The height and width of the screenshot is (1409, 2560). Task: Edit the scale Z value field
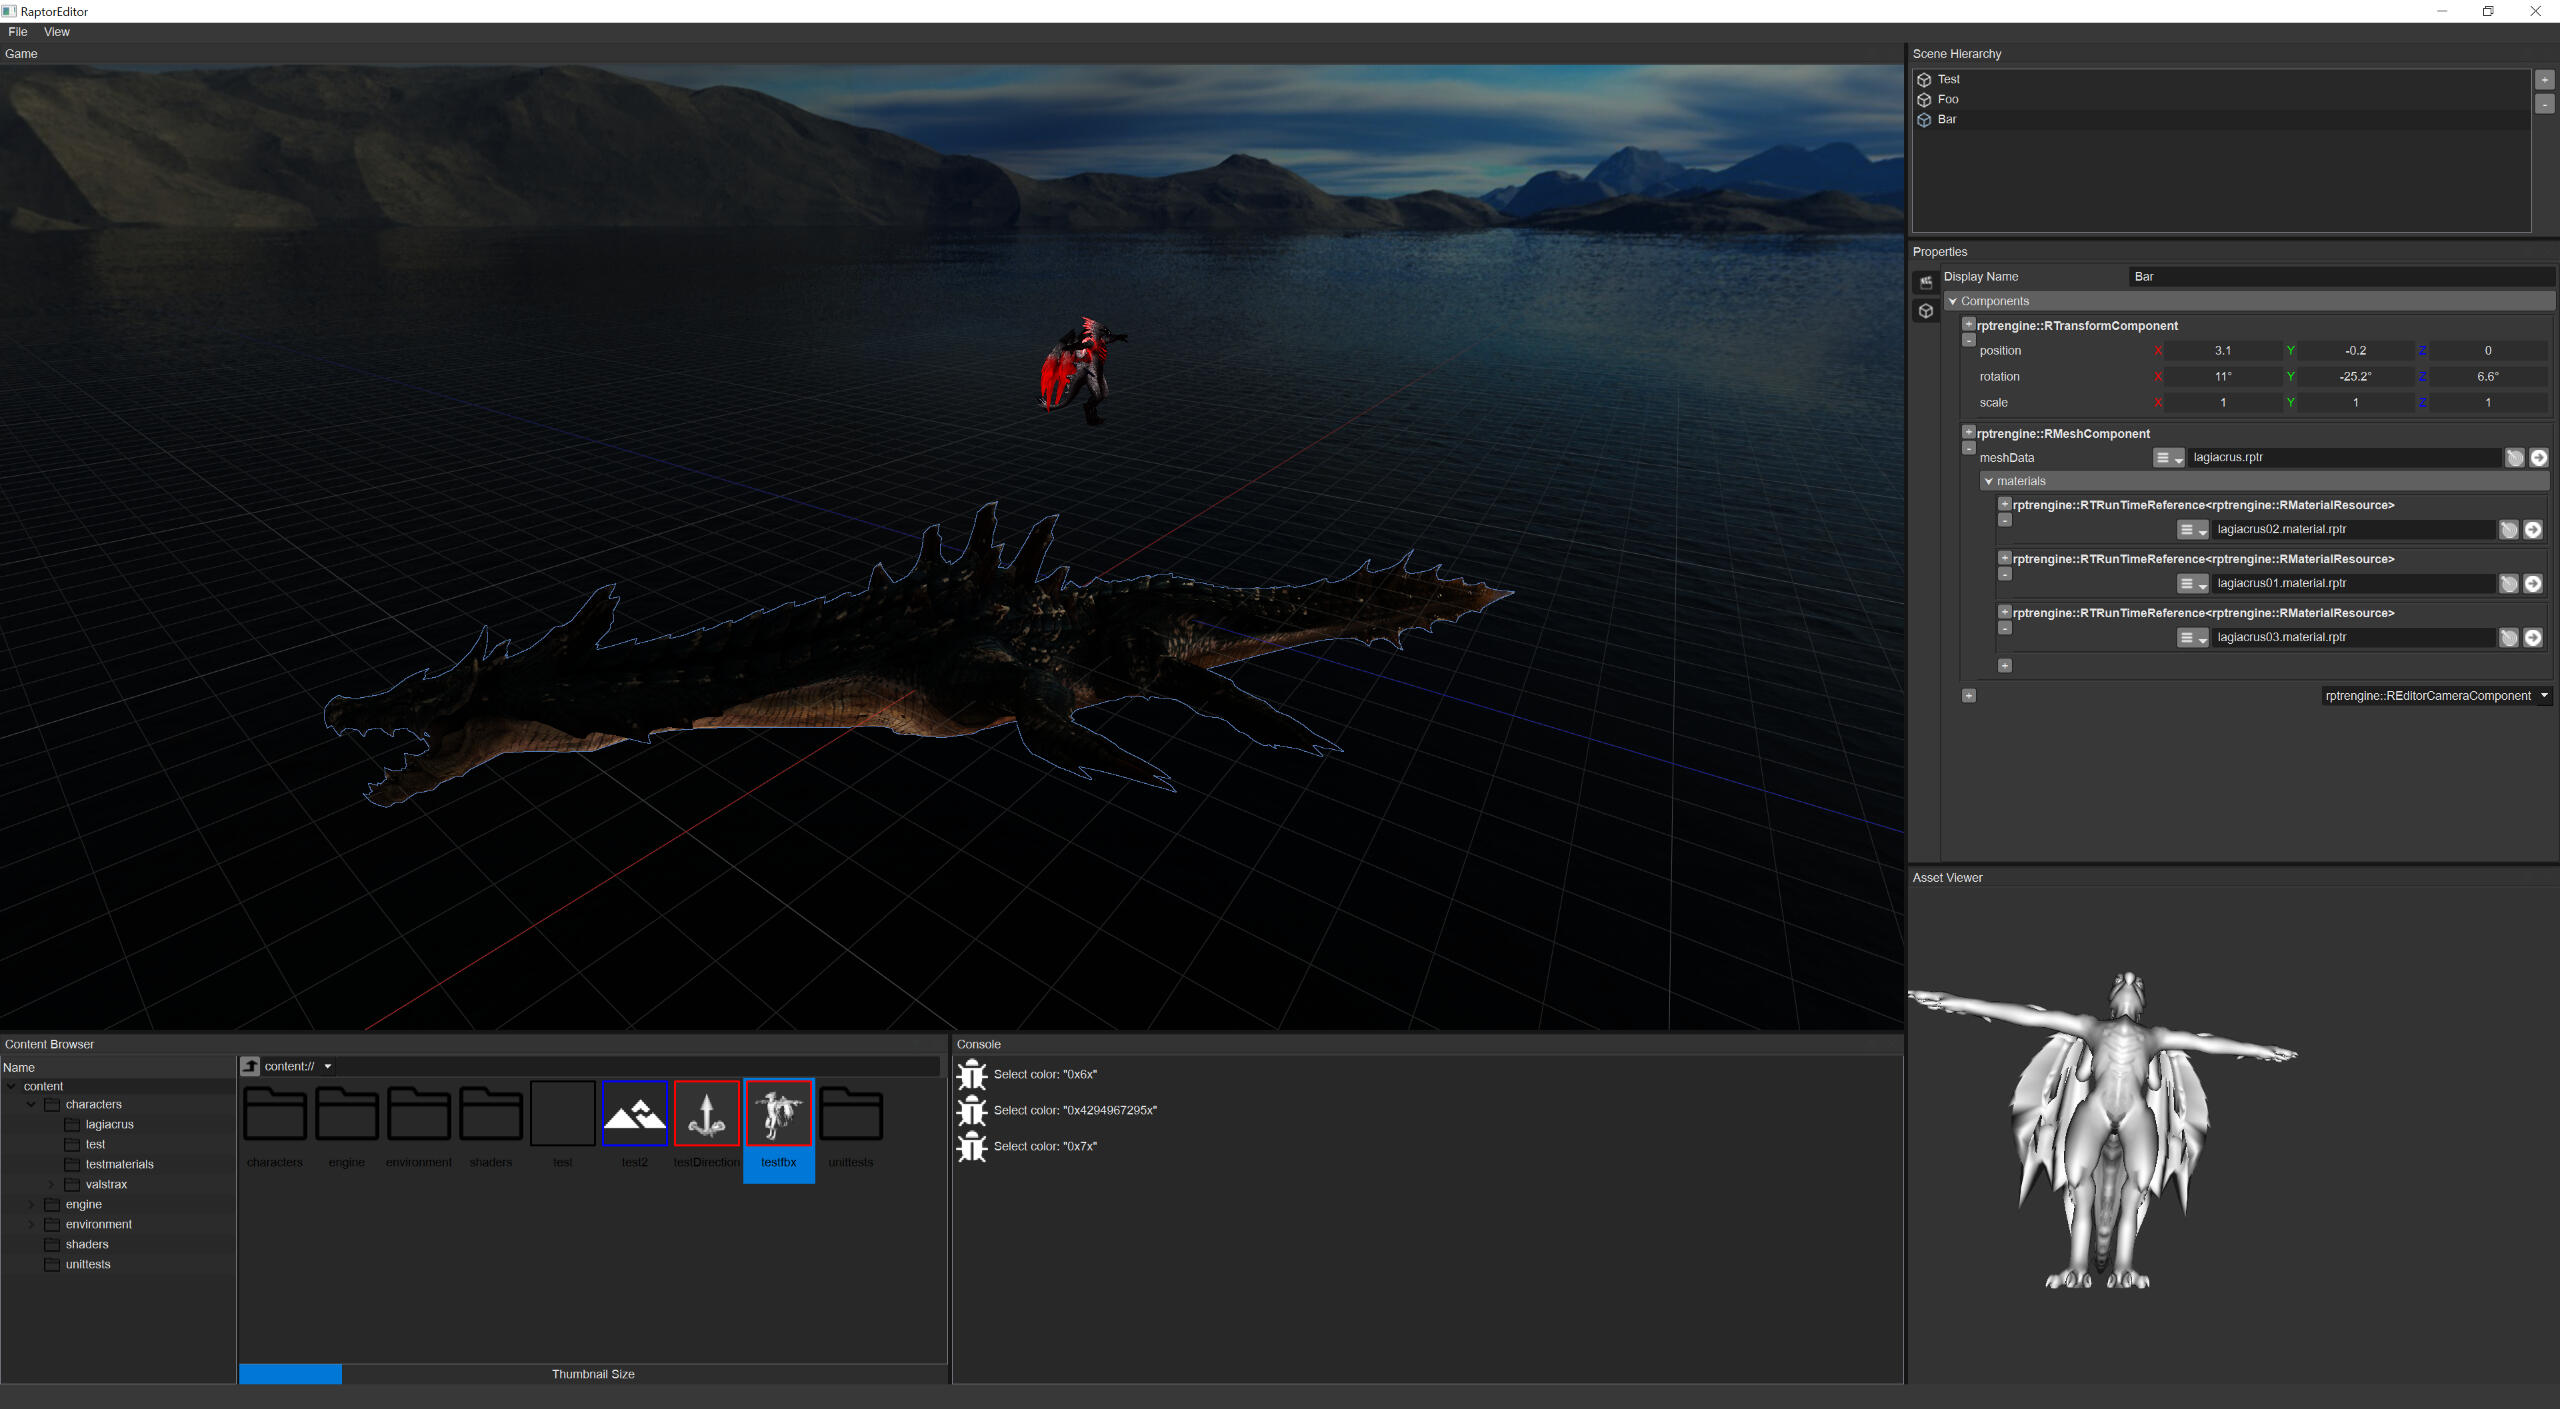pyautogui.click(x=2488, y=403)
